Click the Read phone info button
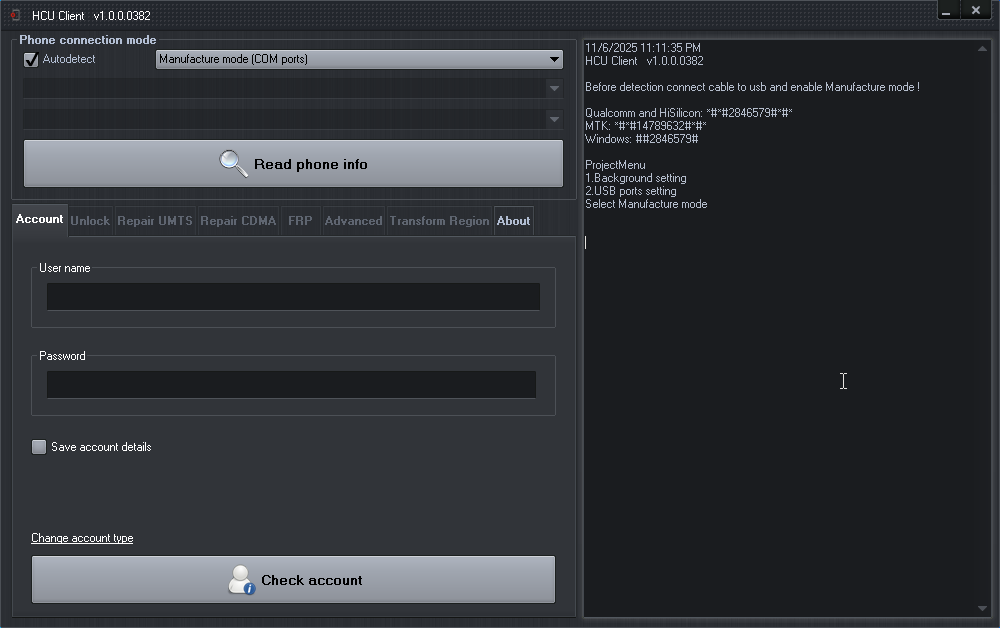 click(293, 164)
